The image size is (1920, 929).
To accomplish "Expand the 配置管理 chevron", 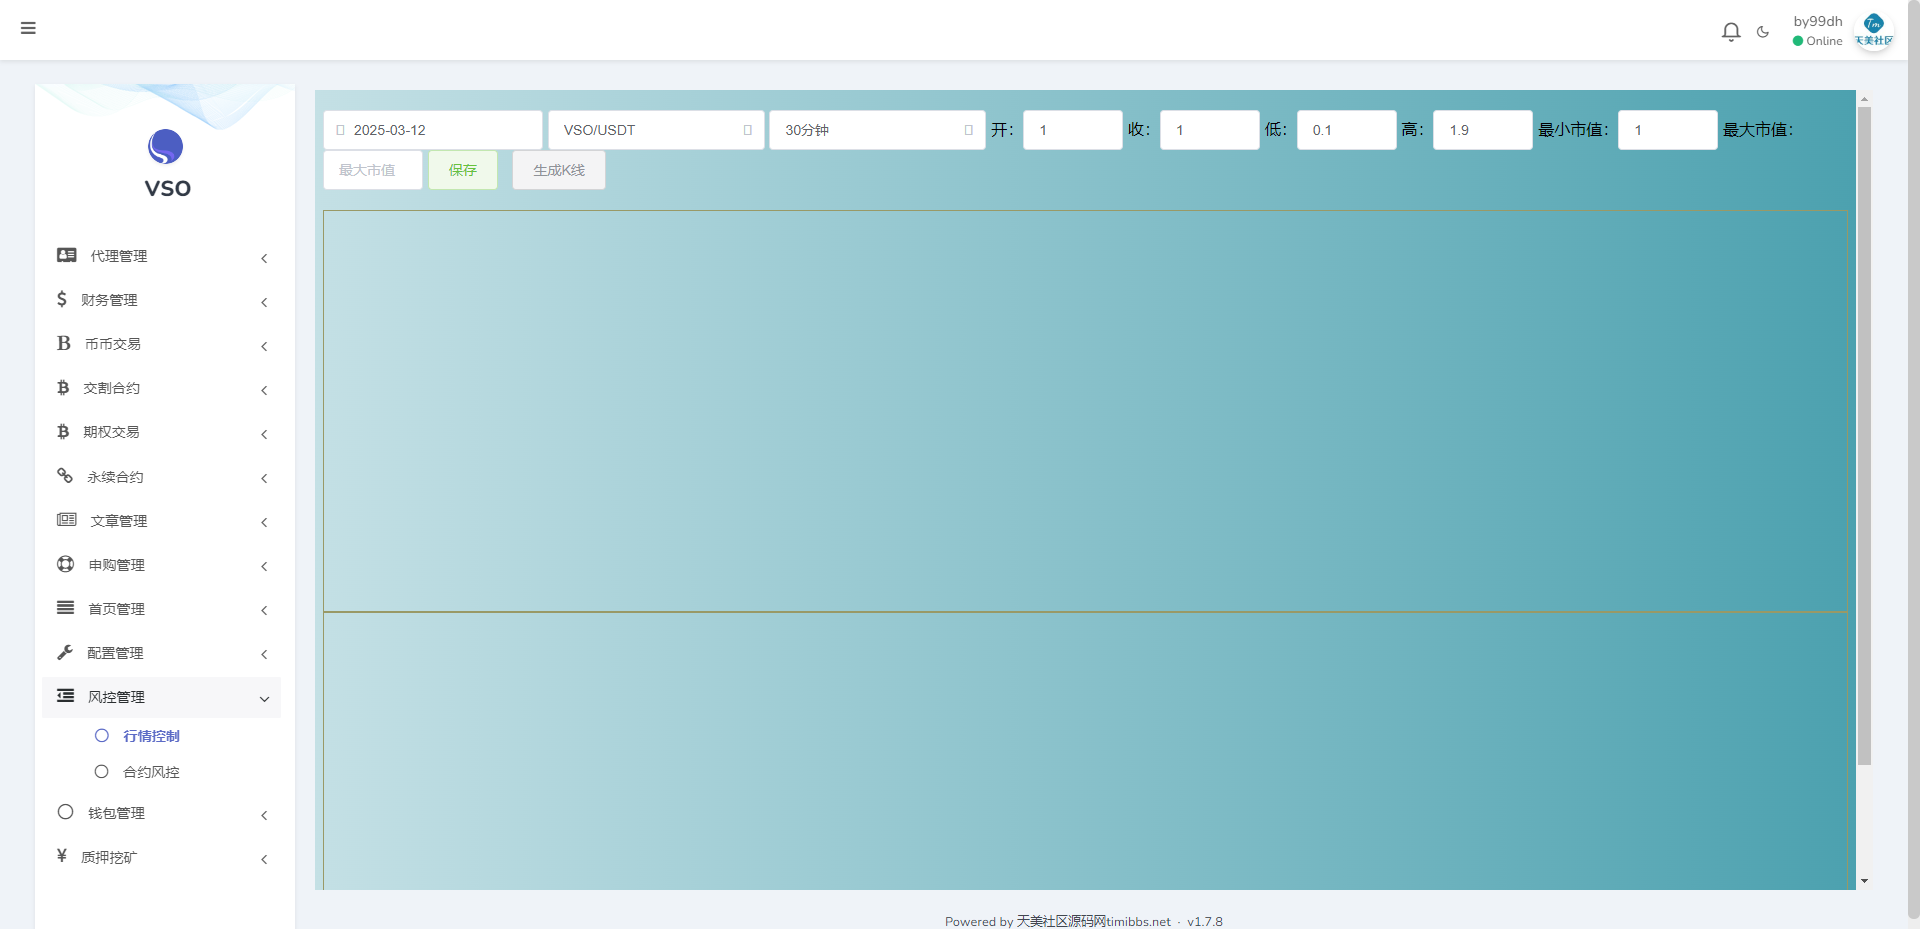I will pyautogui.click(x=264, y=654).
